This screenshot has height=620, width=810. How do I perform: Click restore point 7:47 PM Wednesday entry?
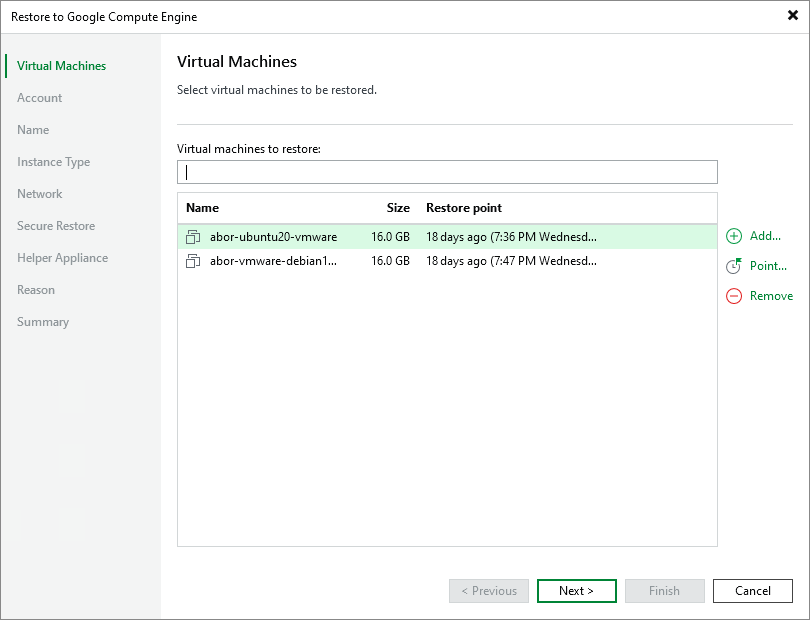(511, 261)
